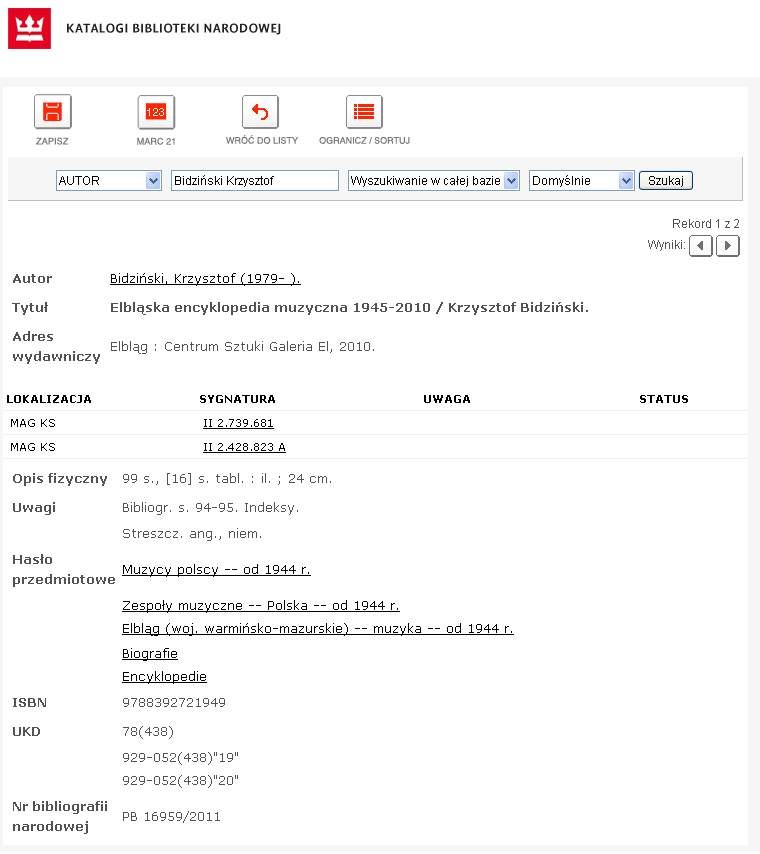Click the OGRANICZ / SORTUJ label text
The image size is (760, 854).
[364, 141]
